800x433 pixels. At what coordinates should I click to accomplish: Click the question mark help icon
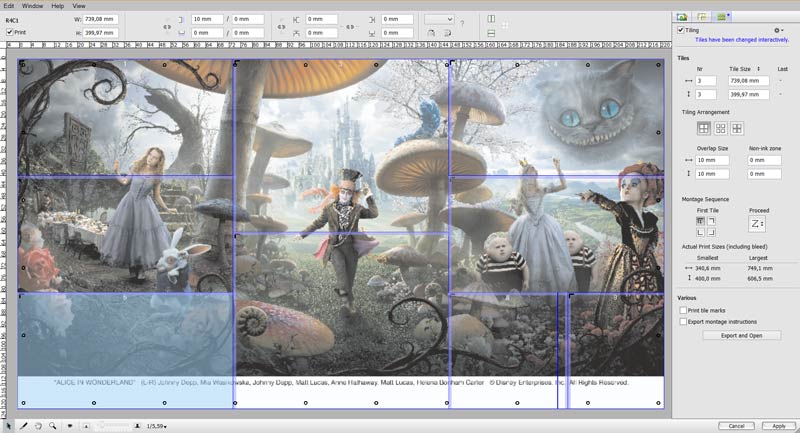(462, 23)
